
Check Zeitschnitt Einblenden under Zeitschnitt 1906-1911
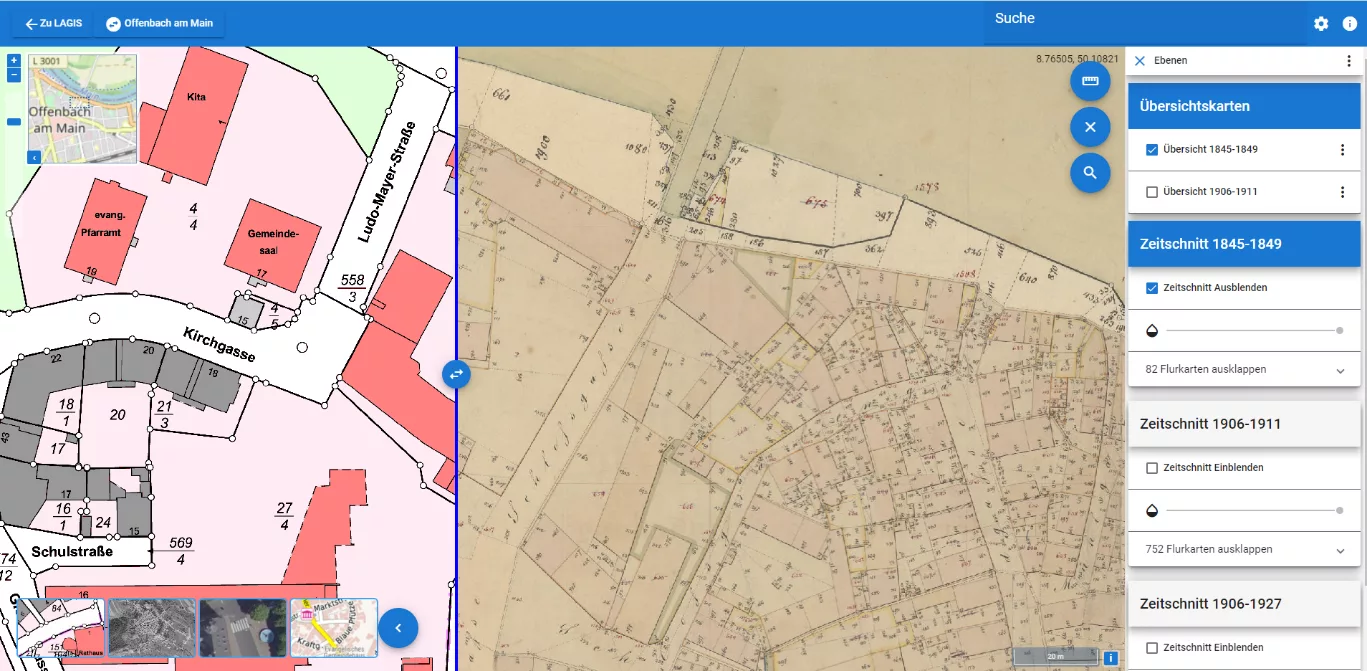[x=1152, y=468]
